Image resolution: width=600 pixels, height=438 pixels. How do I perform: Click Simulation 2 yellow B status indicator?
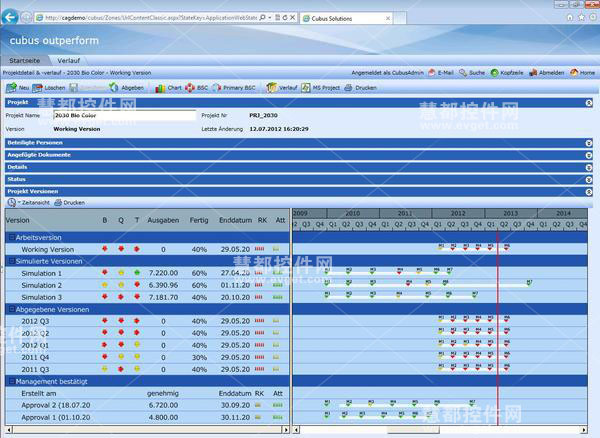click(x=104, y=285)
